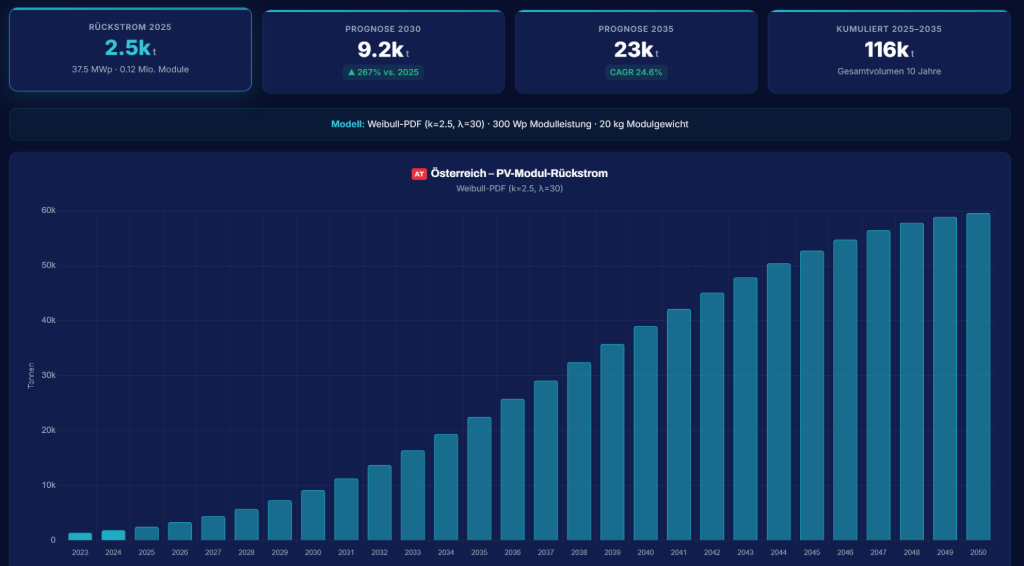The image size is (1024, 566).
Task: Click the Österreich PV-Modul-Rückstrom chart title
Action: 518,173
